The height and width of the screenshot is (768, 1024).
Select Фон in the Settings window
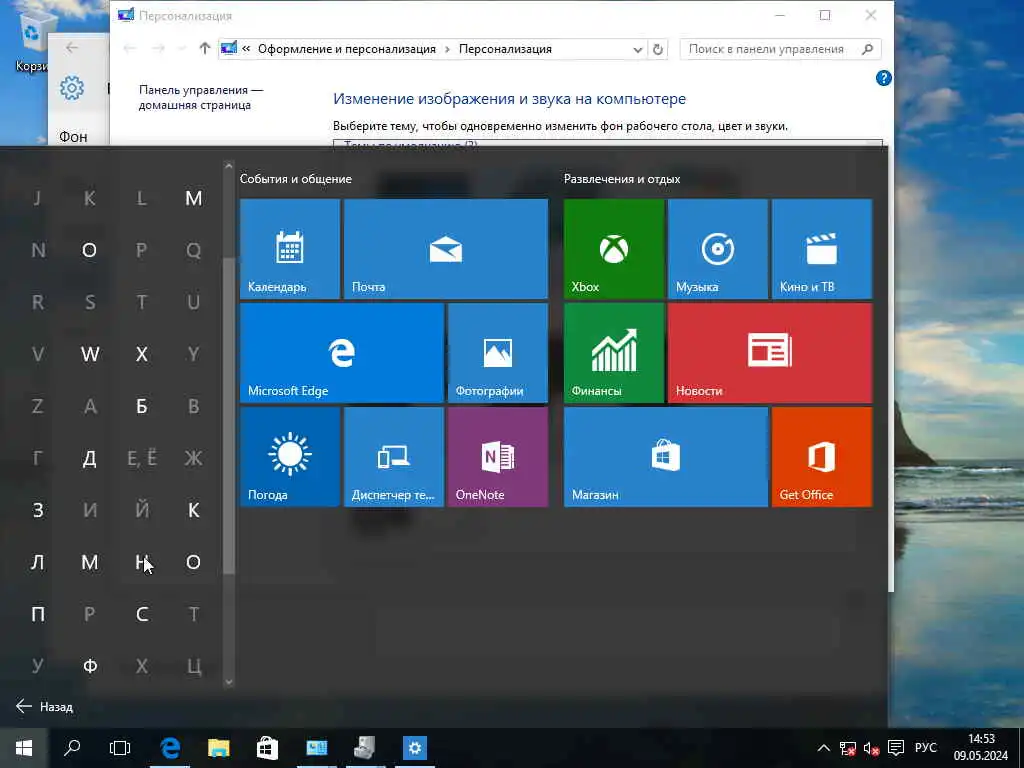73,136
